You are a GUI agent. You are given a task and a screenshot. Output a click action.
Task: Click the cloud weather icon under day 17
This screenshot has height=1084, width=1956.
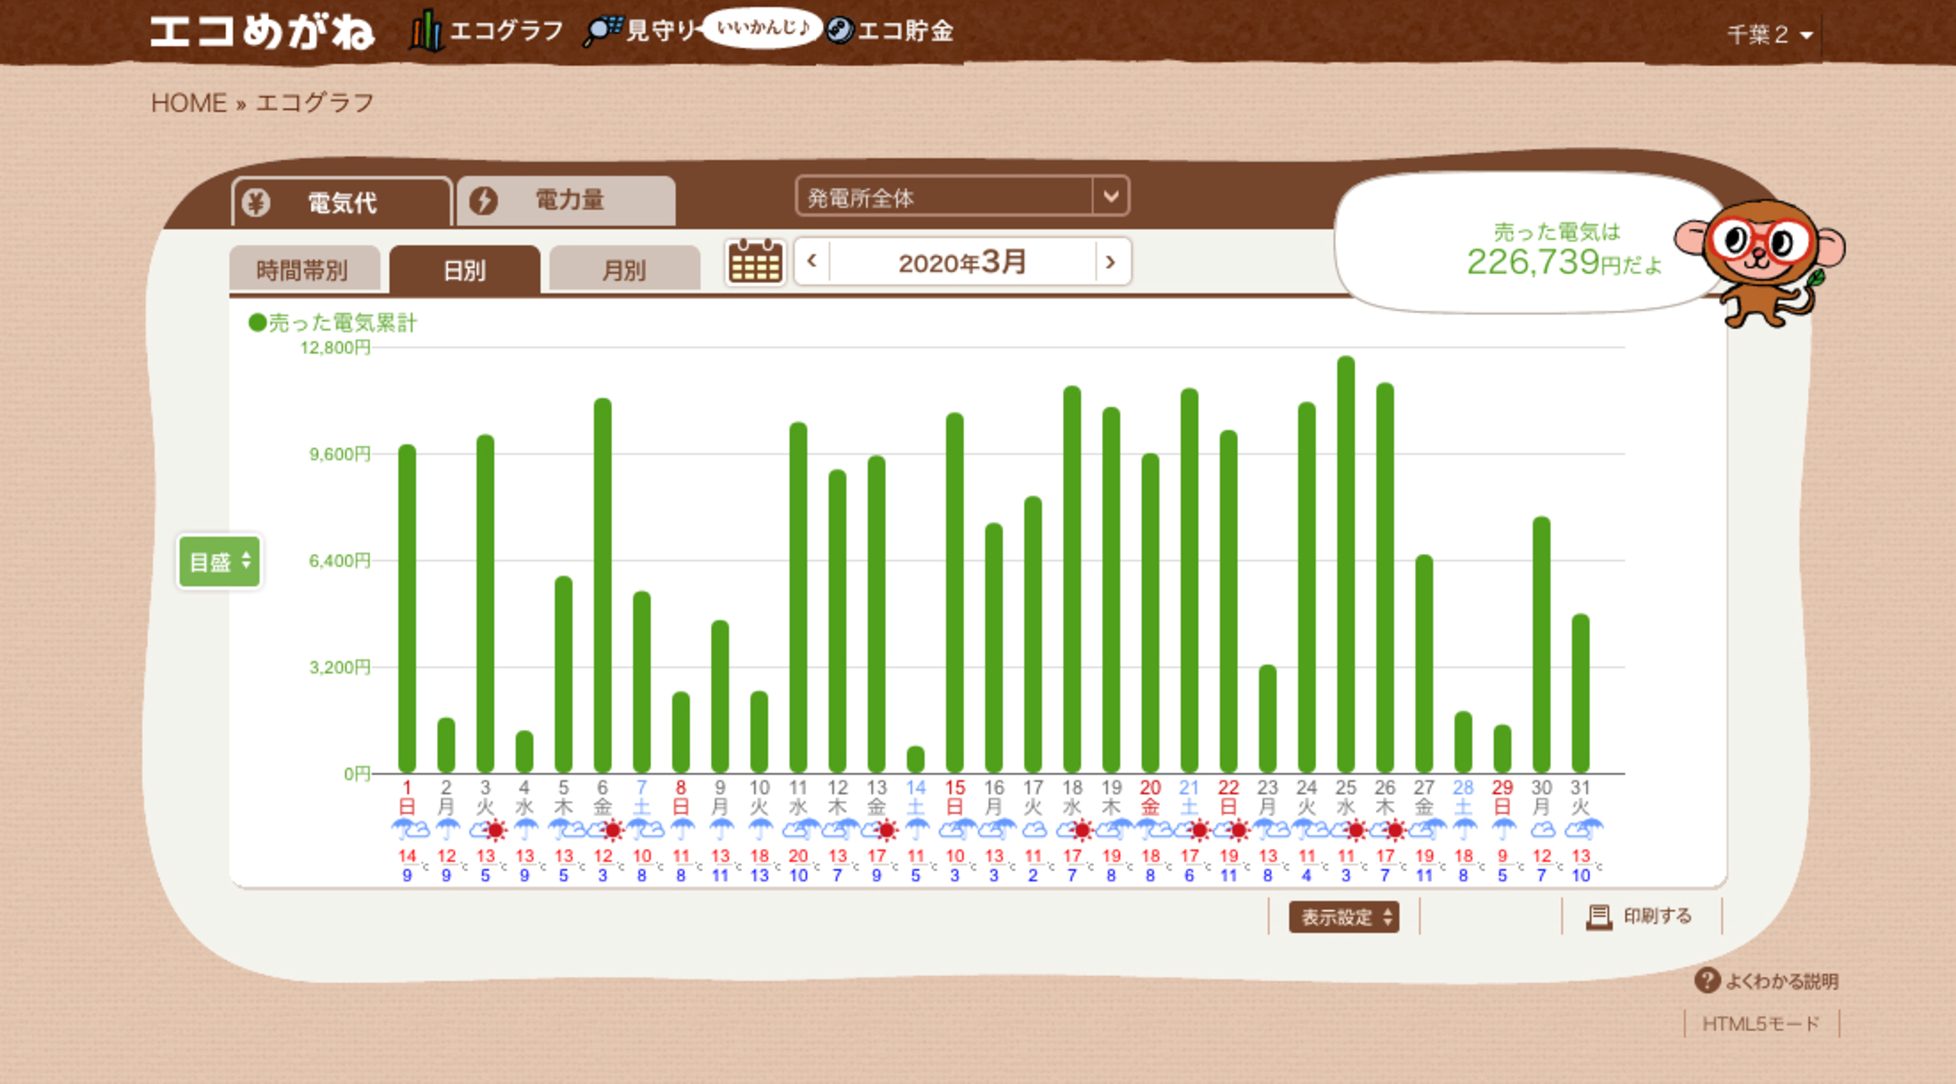click(1033, 829)
